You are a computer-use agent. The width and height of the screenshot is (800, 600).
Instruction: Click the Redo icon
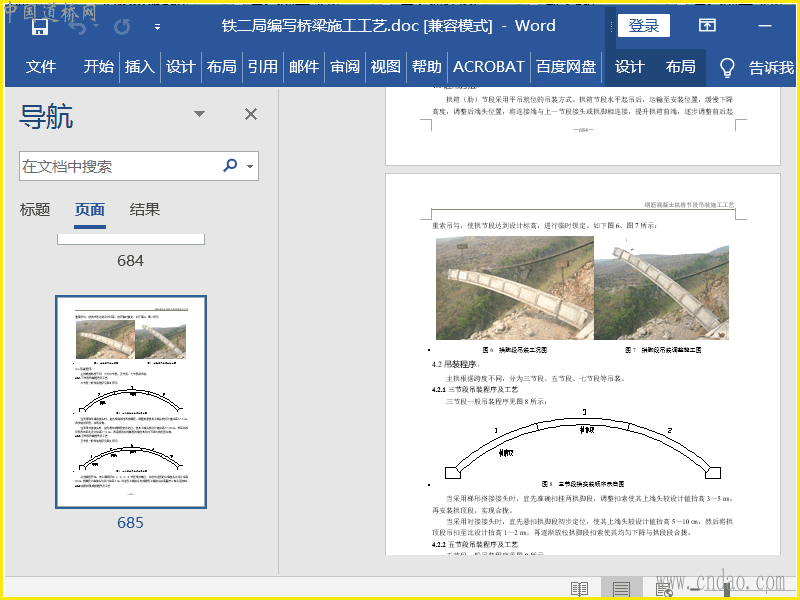[121, 27]
